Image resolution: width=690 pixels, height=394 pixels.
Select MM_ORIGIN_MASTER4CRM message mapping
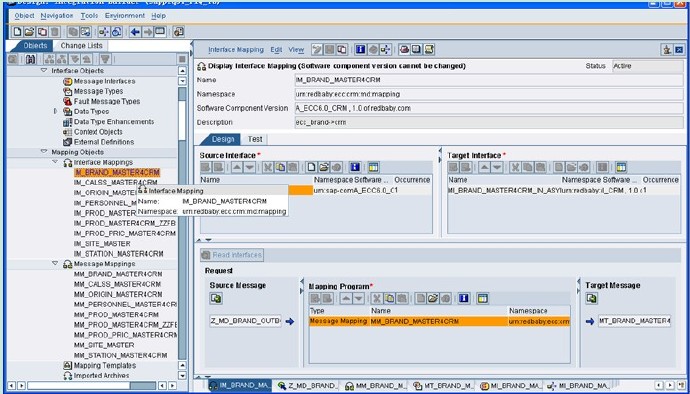tap(118, 294)
